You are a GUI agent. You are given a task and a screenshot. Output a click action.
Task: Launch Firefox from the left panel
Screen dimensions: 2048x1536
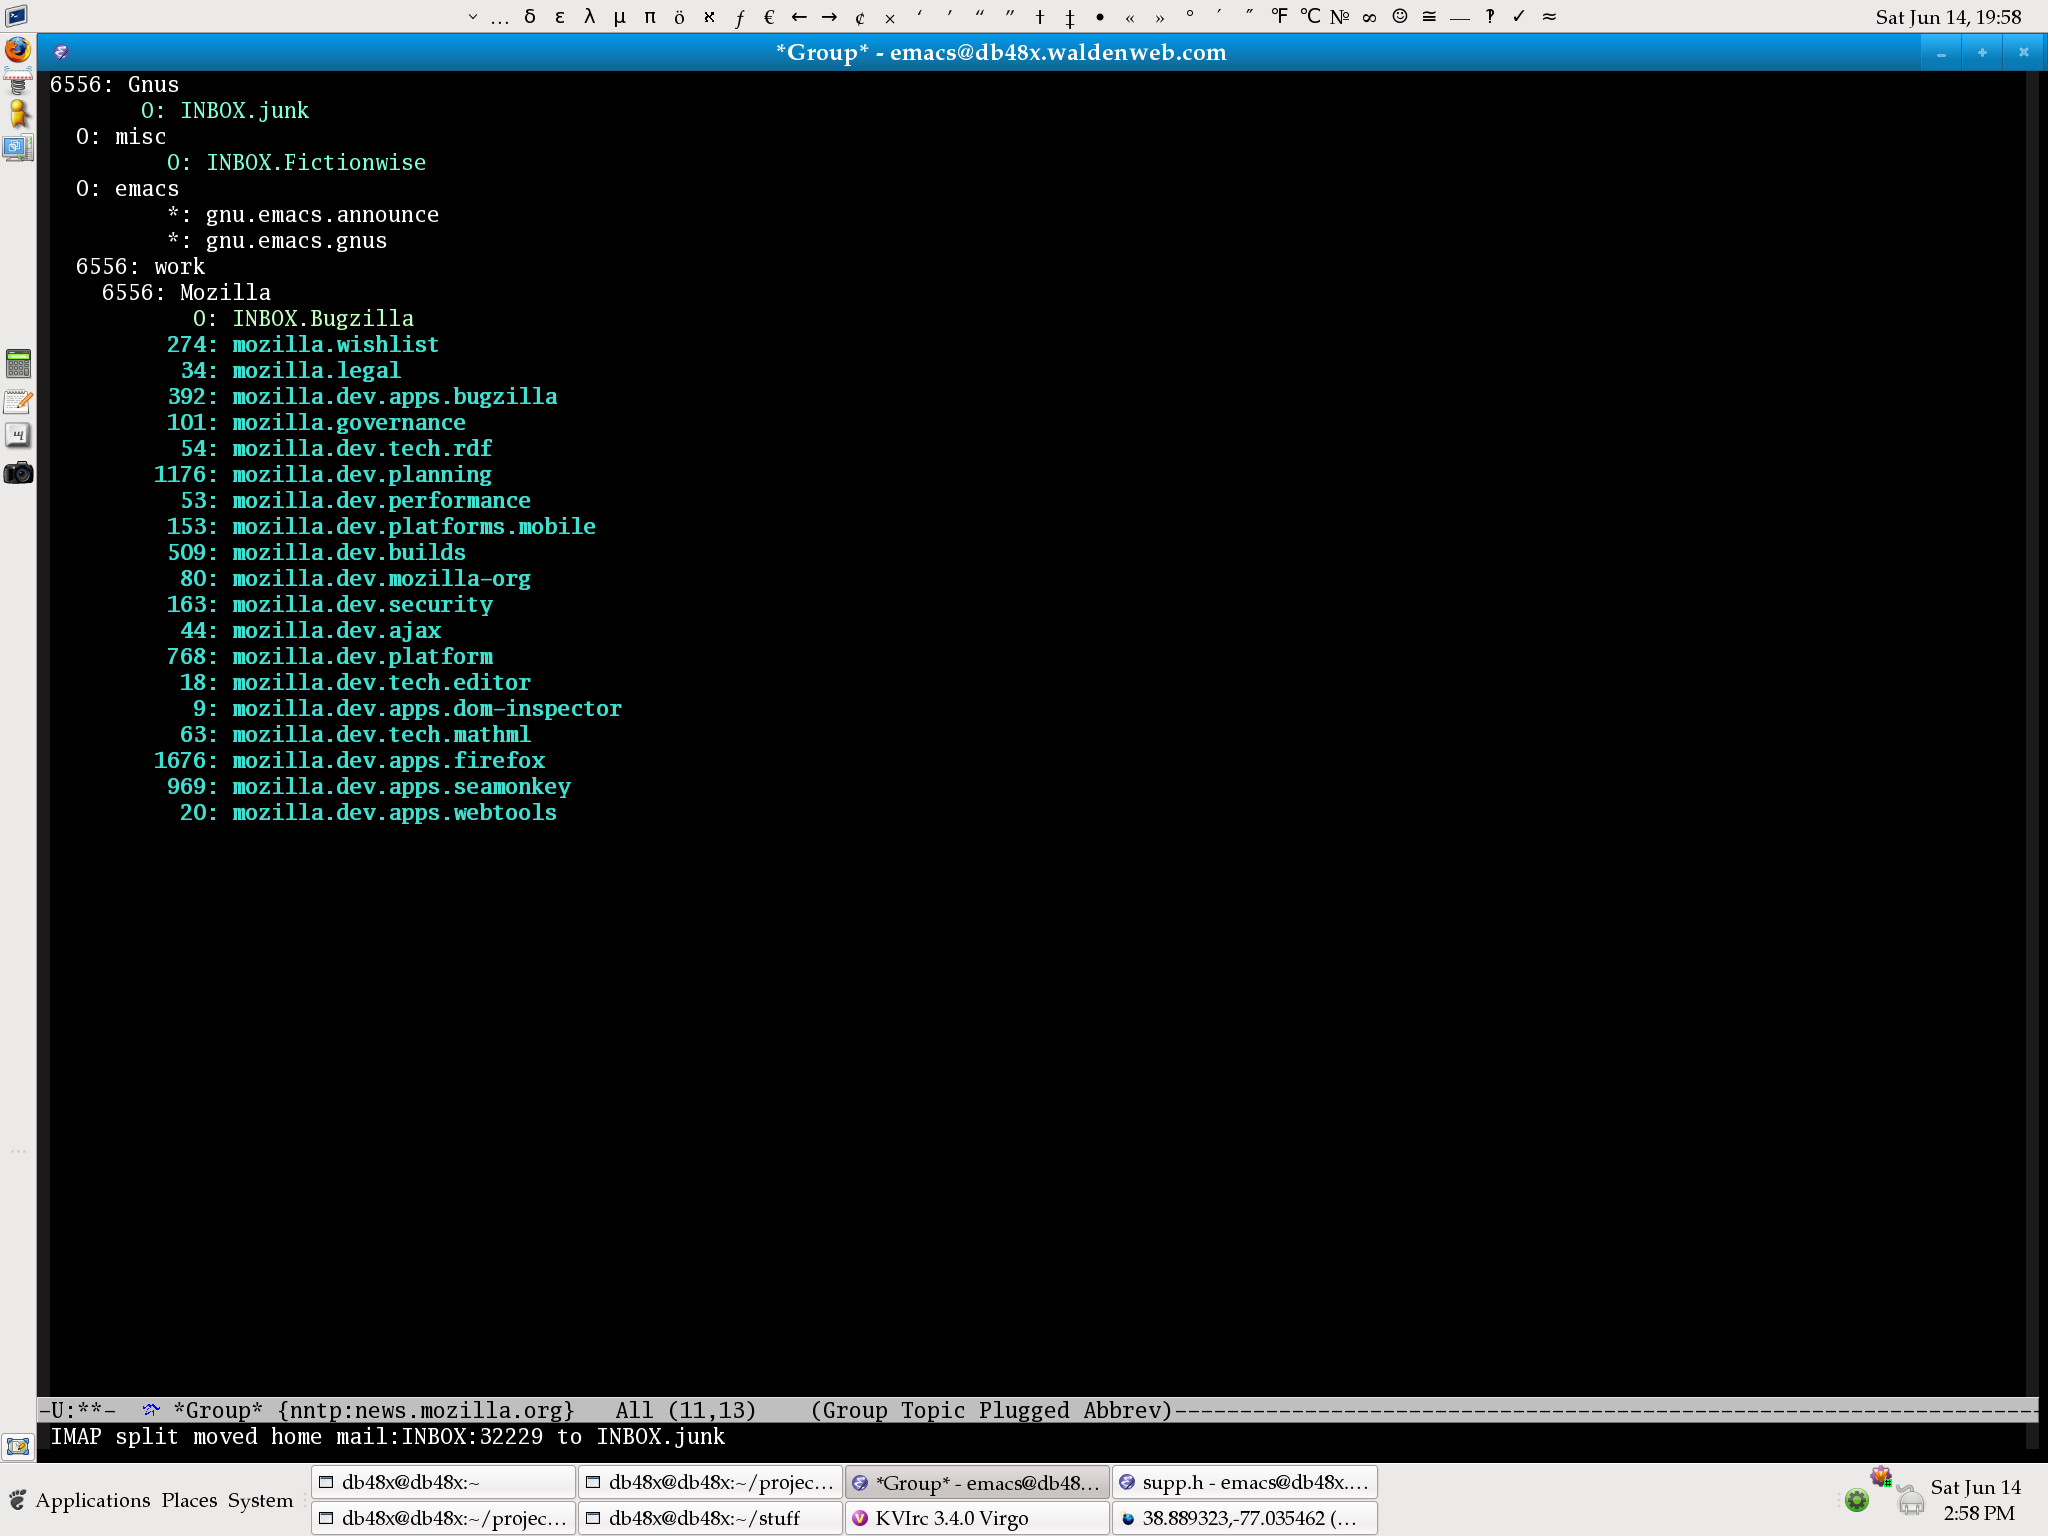(18, 50)
